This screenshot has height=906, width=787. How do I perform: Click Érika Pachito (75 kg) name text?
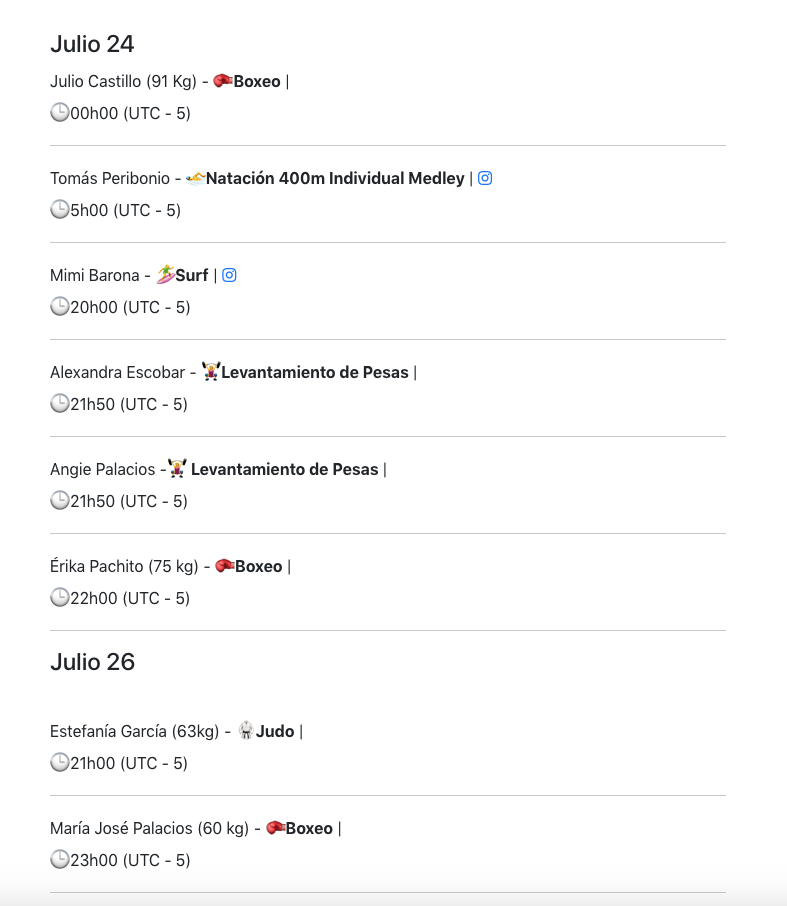pos(124,566)
